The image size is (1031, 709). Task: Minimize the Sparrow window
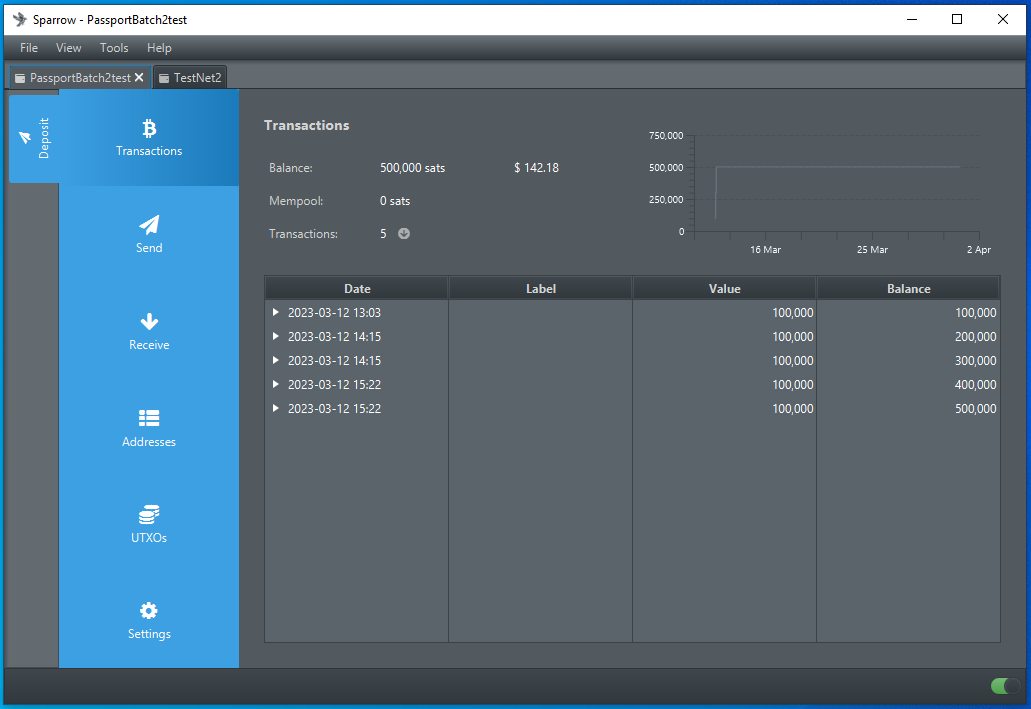(912, 19)
